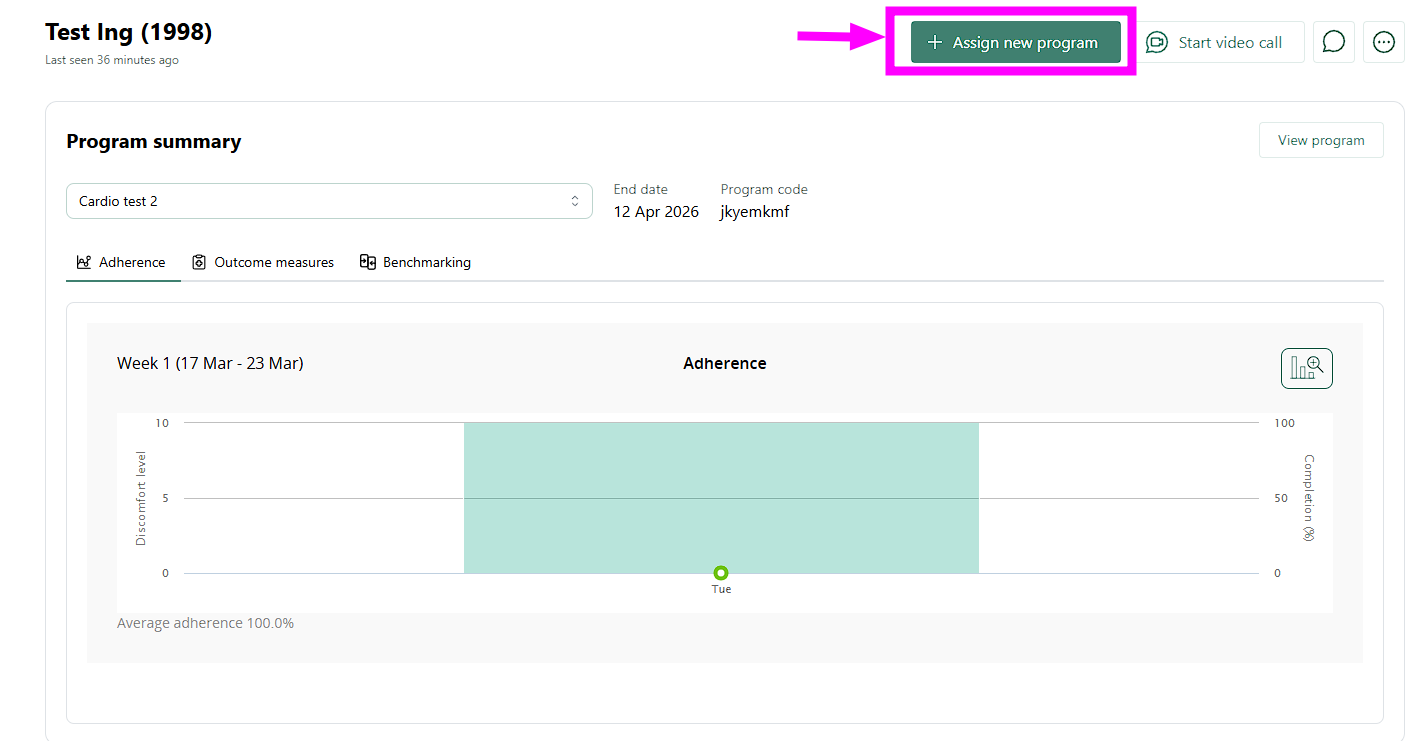Open the more options ellipsis menu
The image size is (1422, 741).
coord(1384,42)
